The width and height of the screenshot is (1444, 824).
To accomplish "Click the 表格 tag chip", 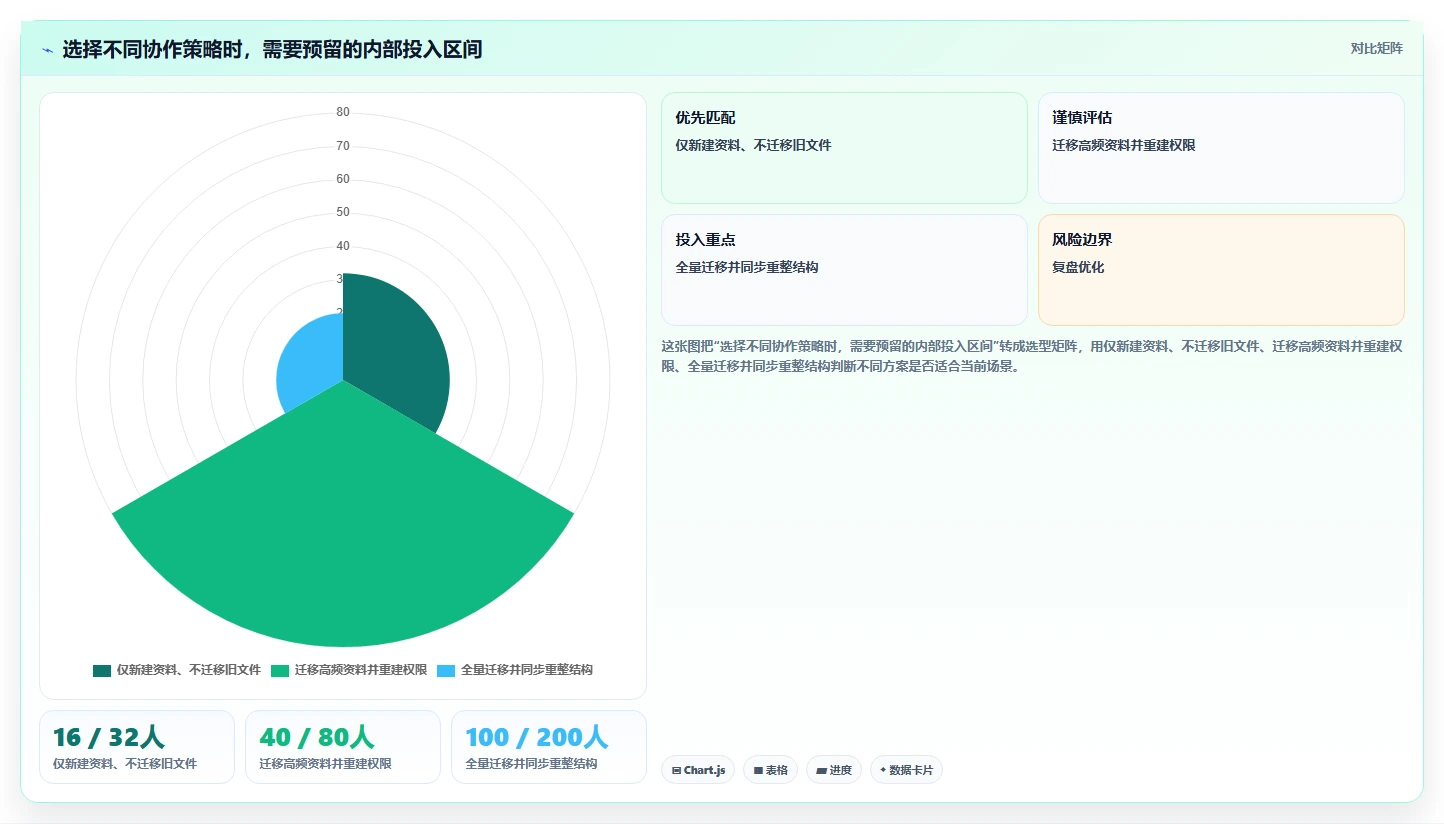I will pyautogui.click(x=770, y=770).
